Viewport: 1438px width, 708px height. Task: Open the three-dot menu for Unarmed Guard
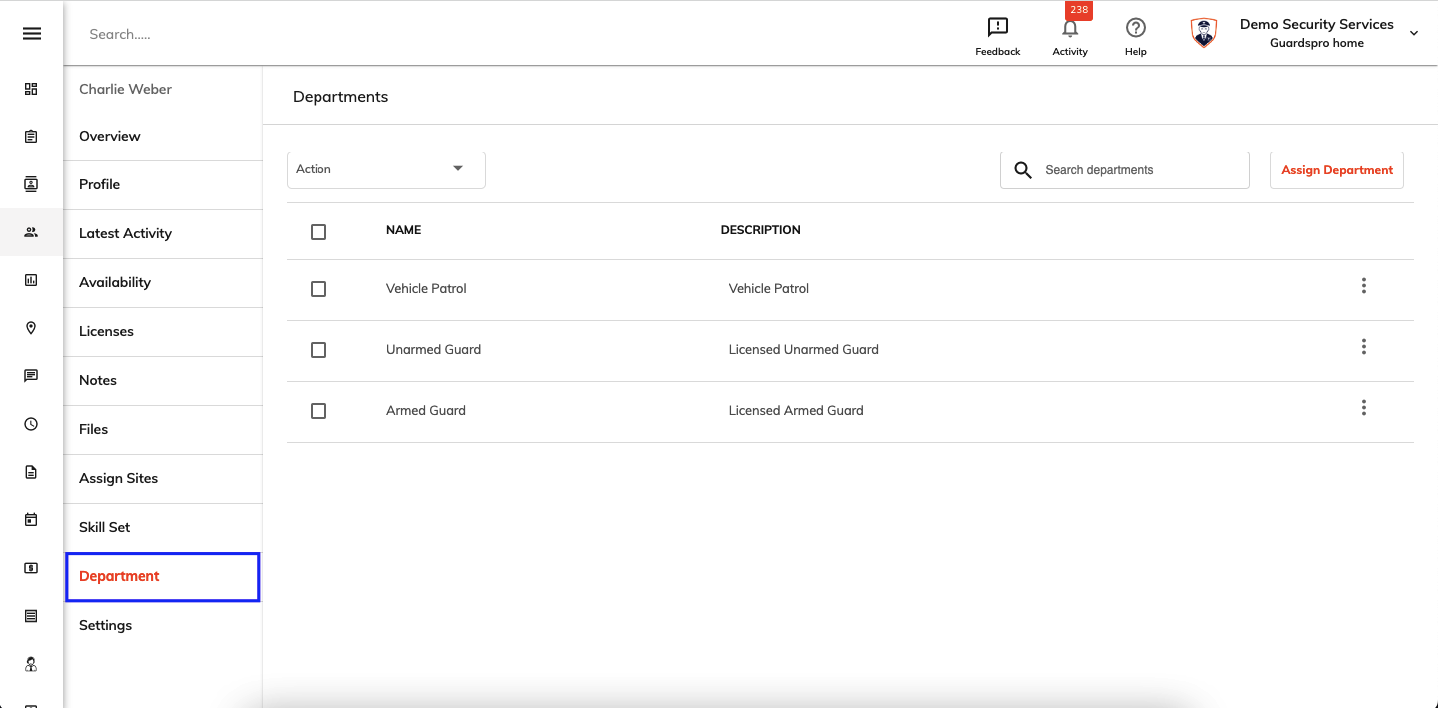tap(1363, 347)
